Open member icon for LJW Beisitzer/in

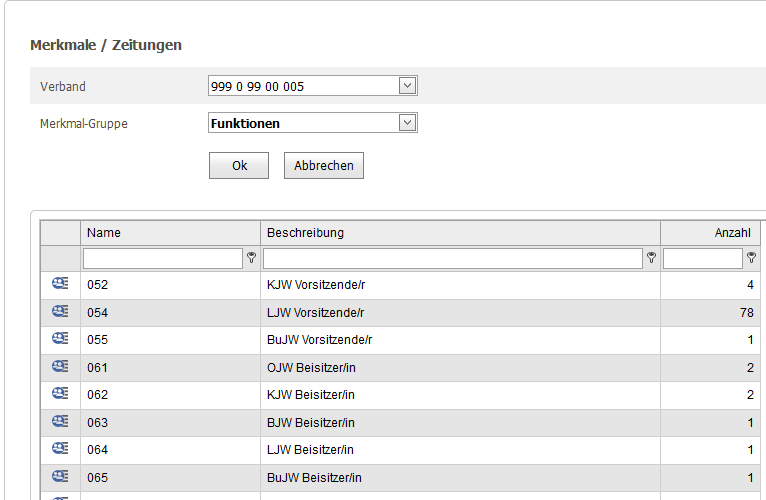click(x=60, y=448)
